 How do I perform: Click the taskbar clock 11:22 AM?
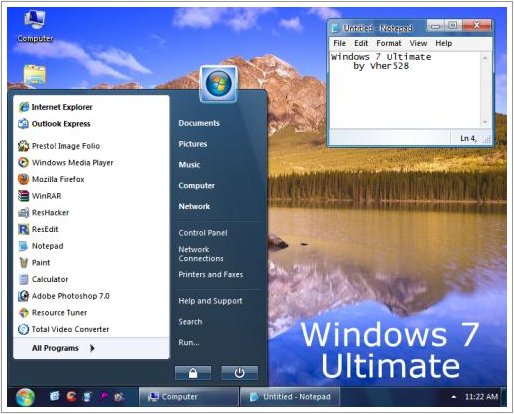pos(481,397)
